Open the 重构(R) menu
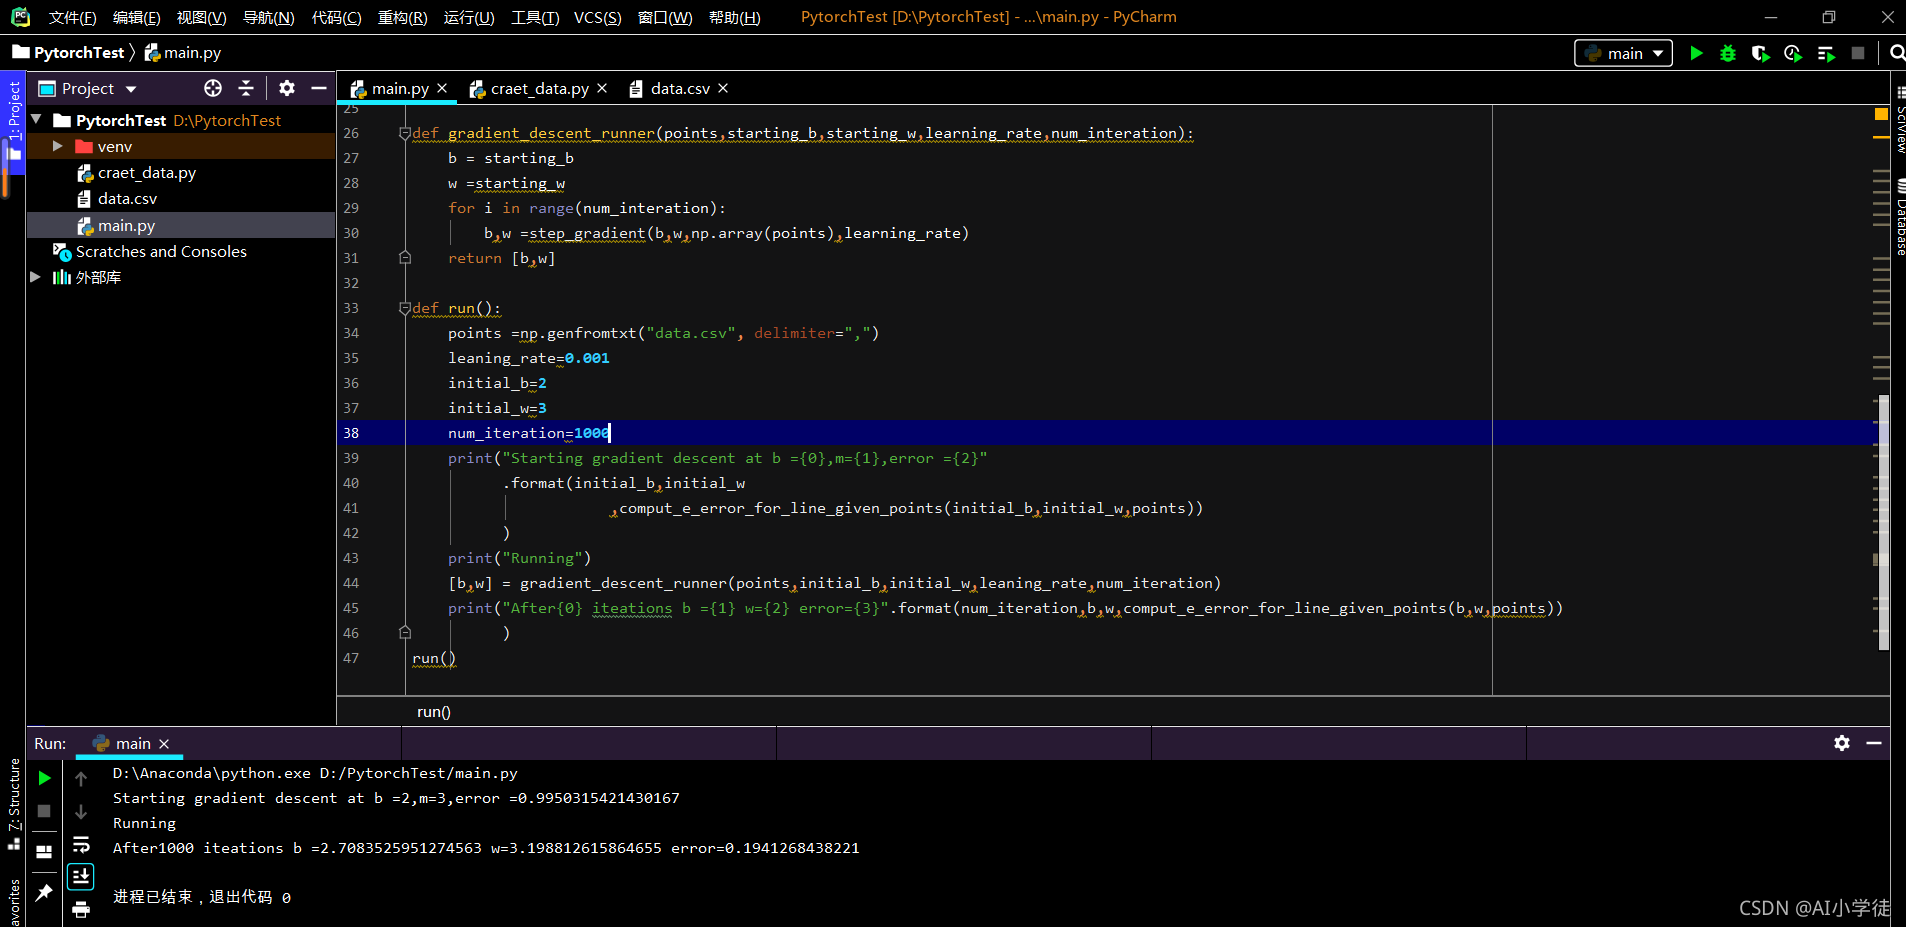 [x=402, y=17]
